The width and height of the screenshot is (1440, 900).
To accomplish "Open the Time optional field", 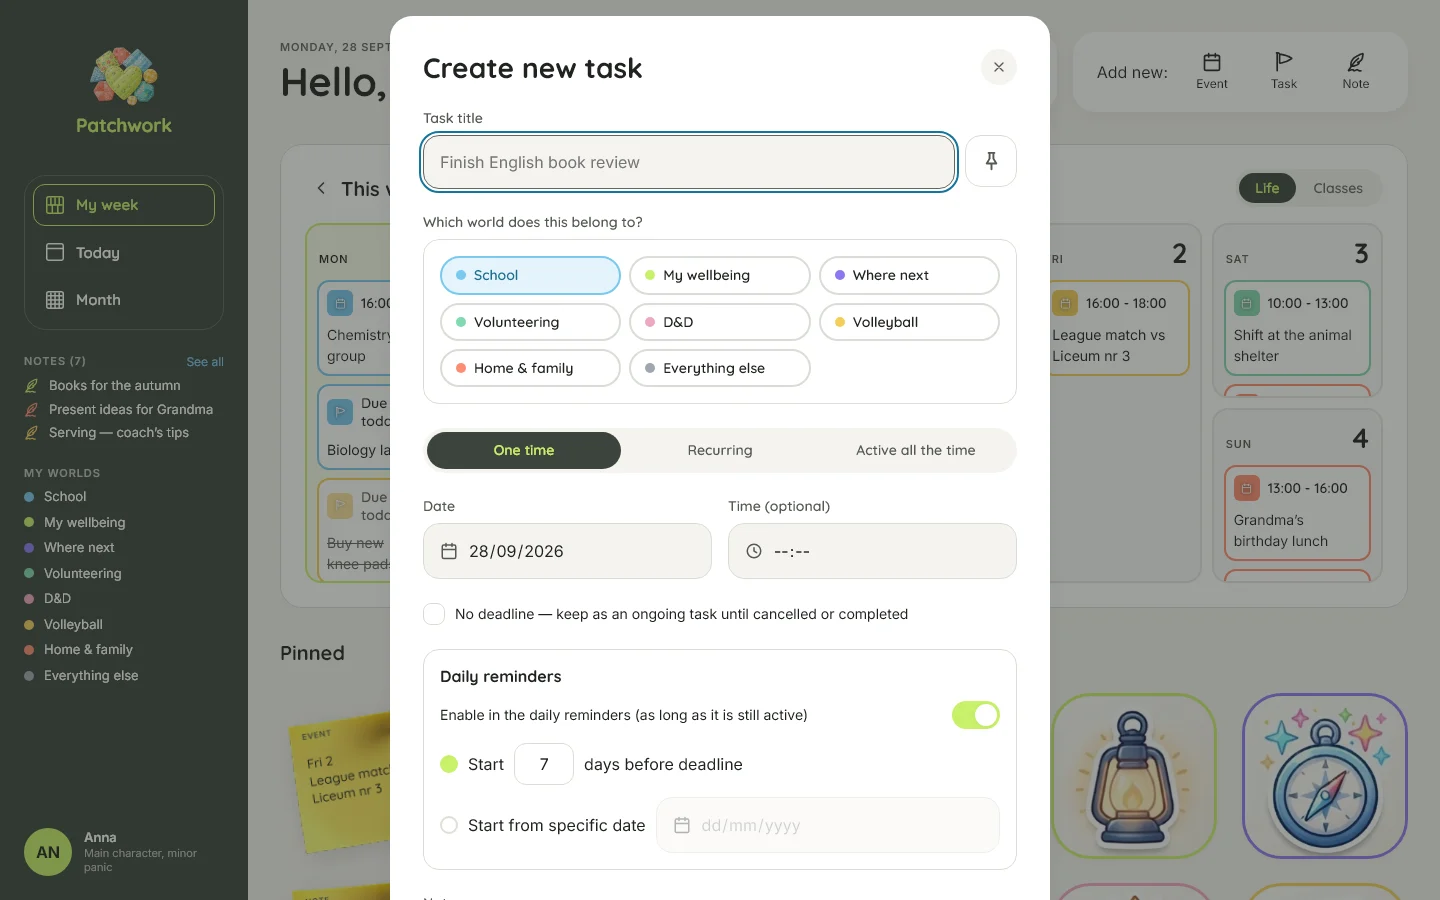I will 872,551.
